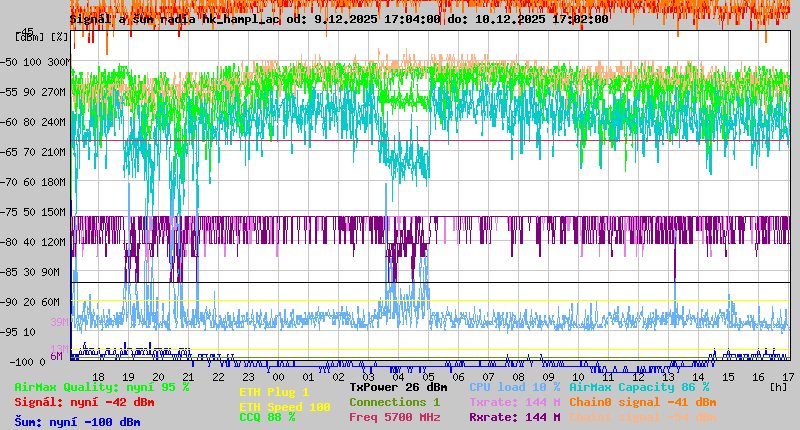800x430 pixels.
Task: Select the CPU load 10 % label
Action: 514,387
